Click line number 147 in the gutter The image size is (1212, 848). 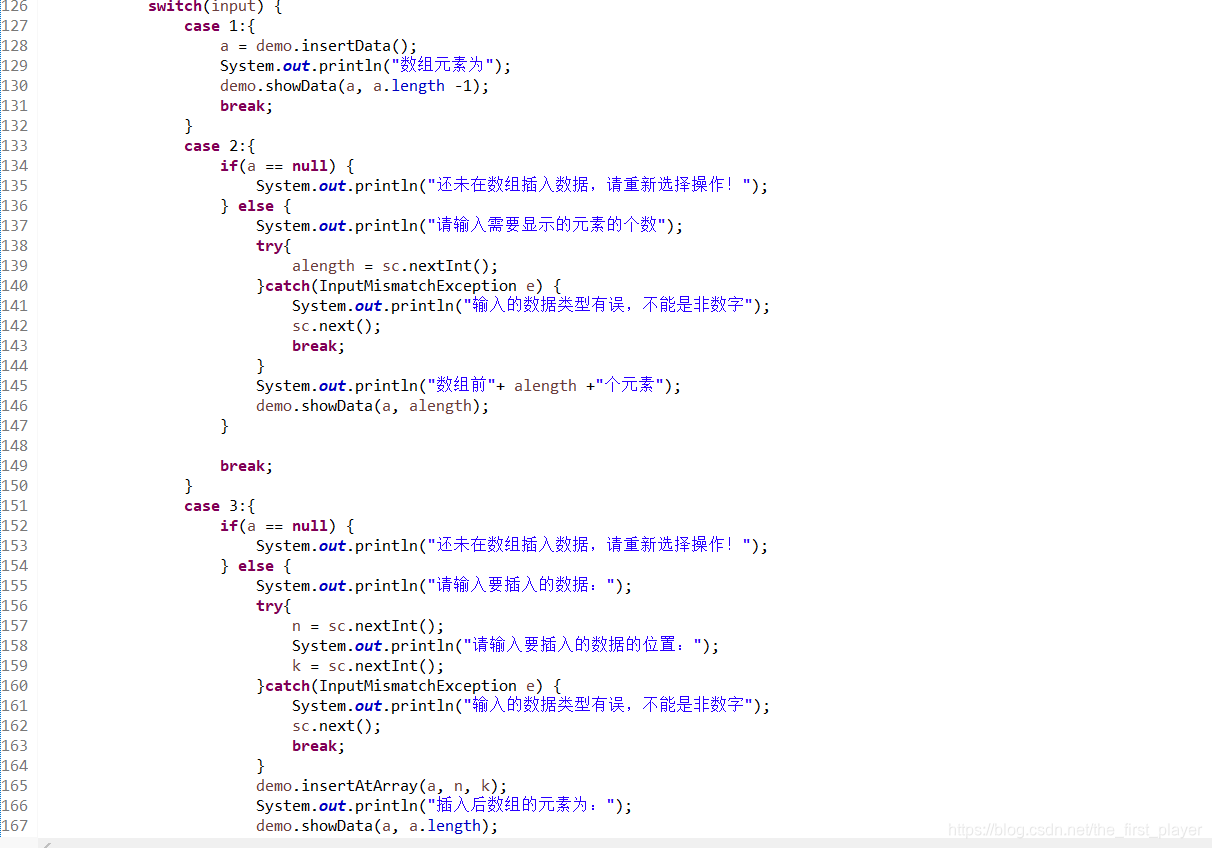[15, 426]
